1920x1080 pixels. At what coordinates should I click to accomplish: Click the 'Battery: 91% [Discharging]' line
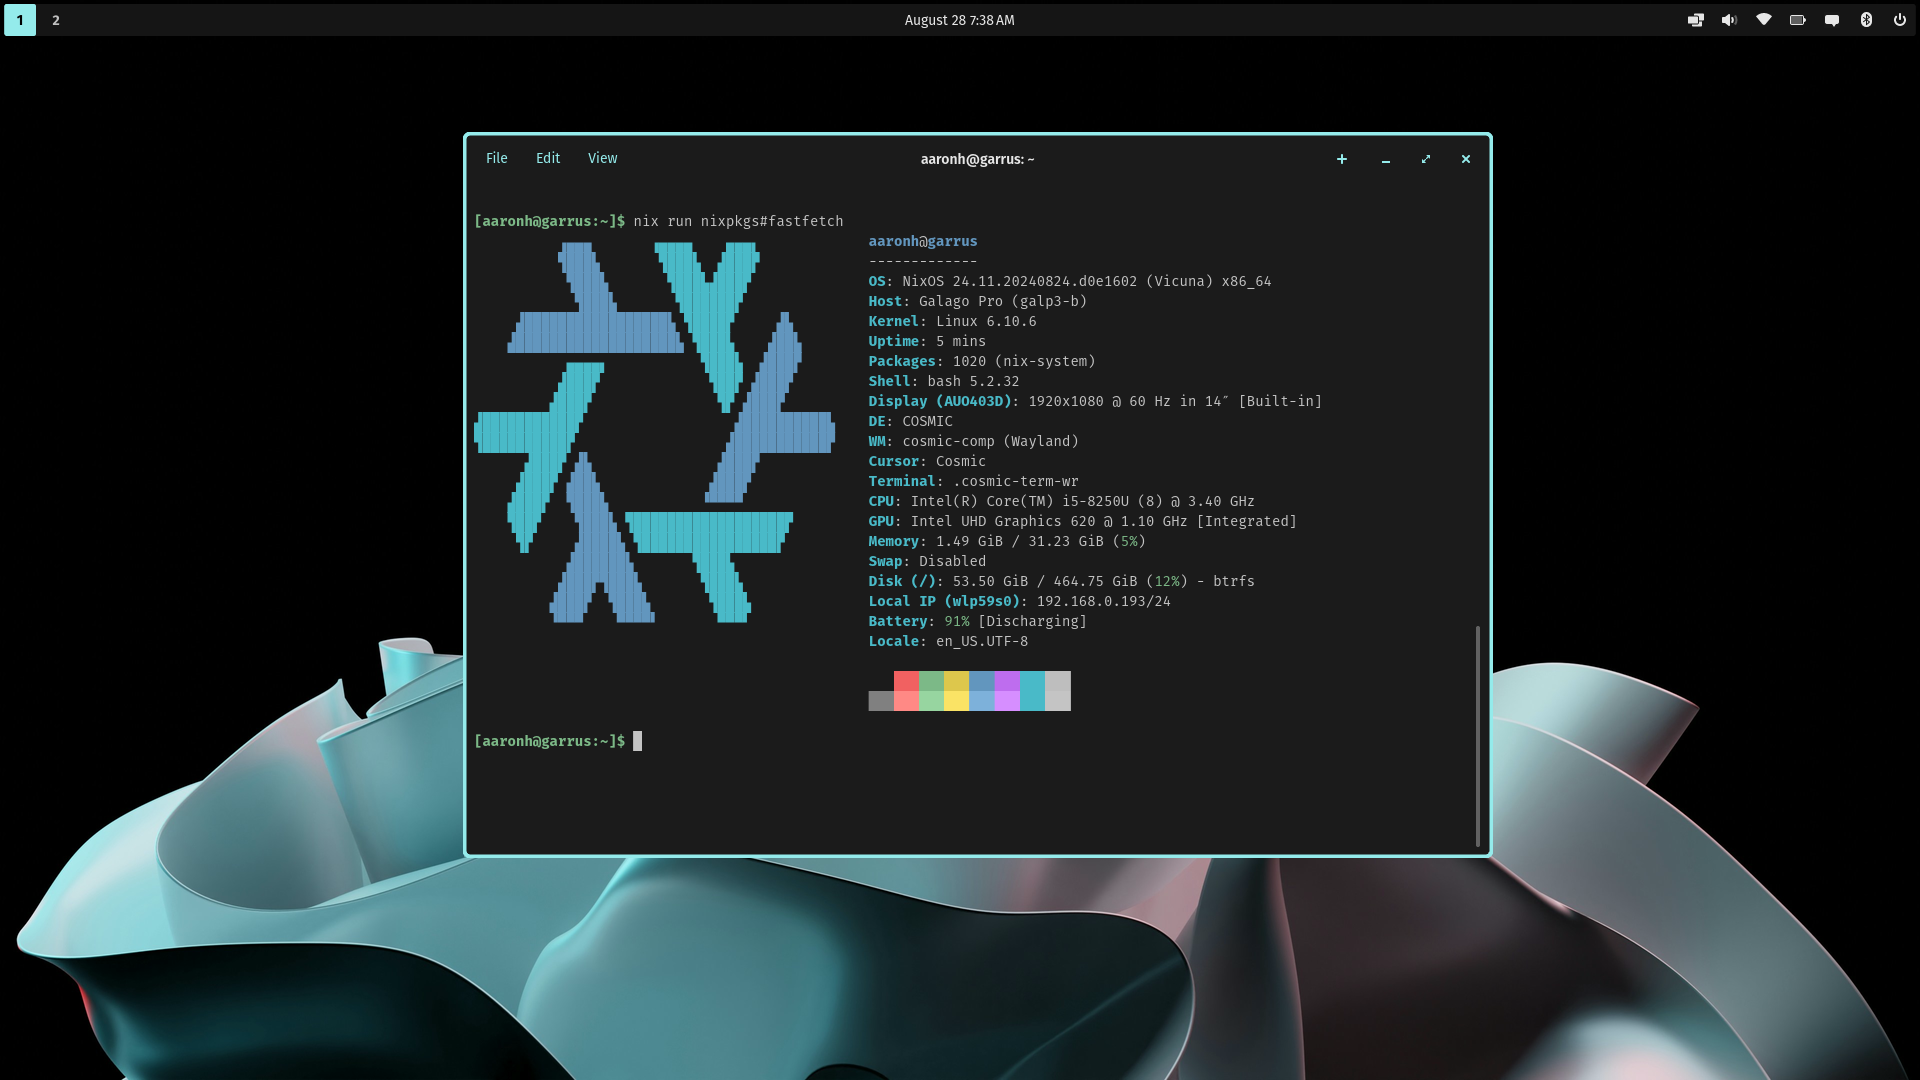click(977, 621)
